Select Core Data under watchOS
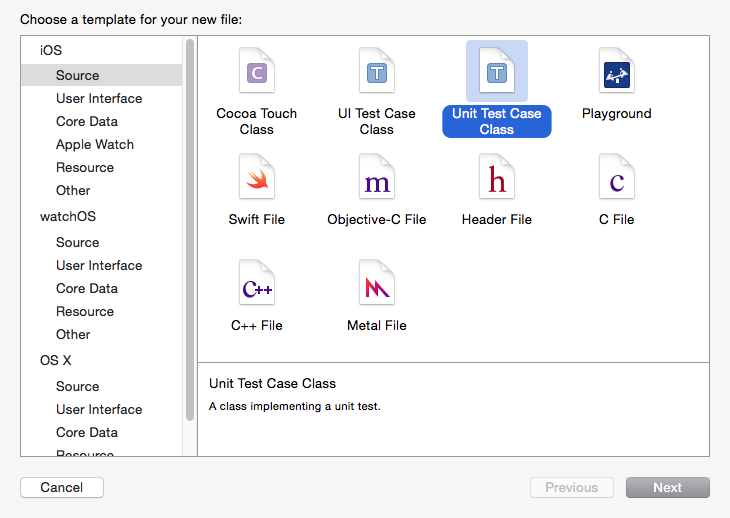This screenshot has height=518, width=730. (x=87, y=289)
